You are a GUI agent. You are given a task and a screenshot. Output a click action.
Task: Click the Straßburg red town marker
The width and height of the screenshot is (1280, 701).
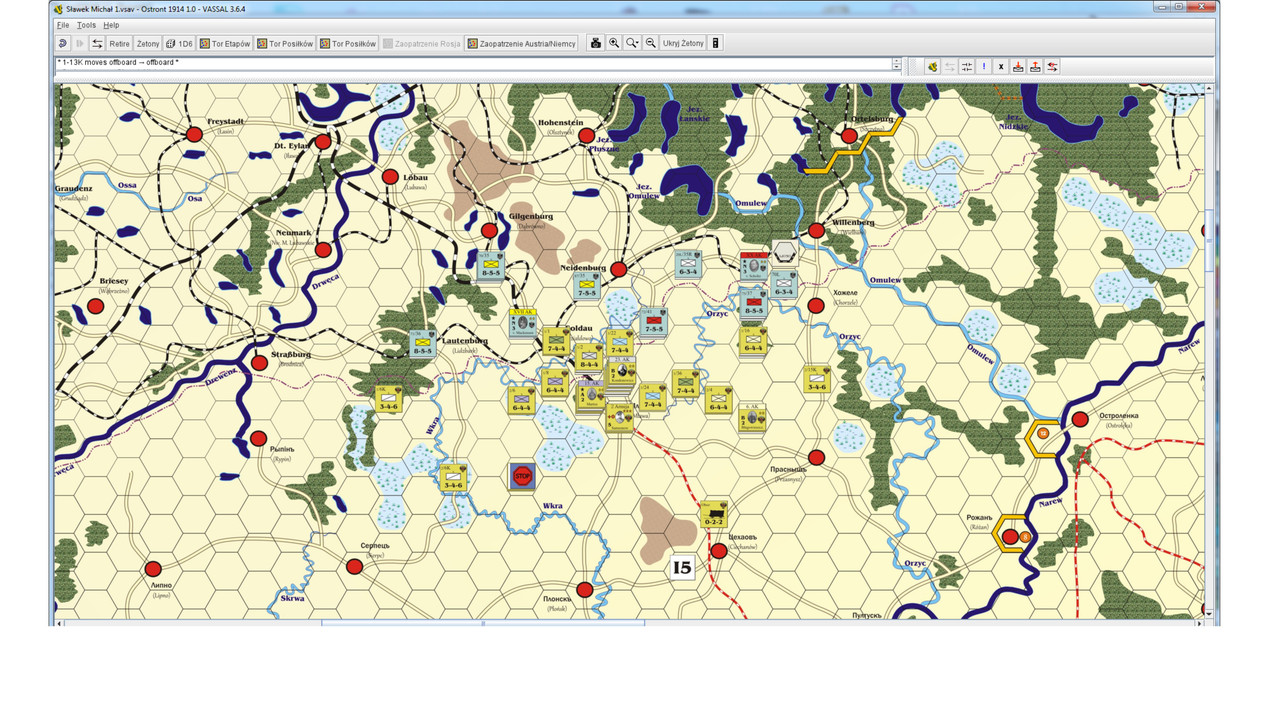click(x=259, y=363)
